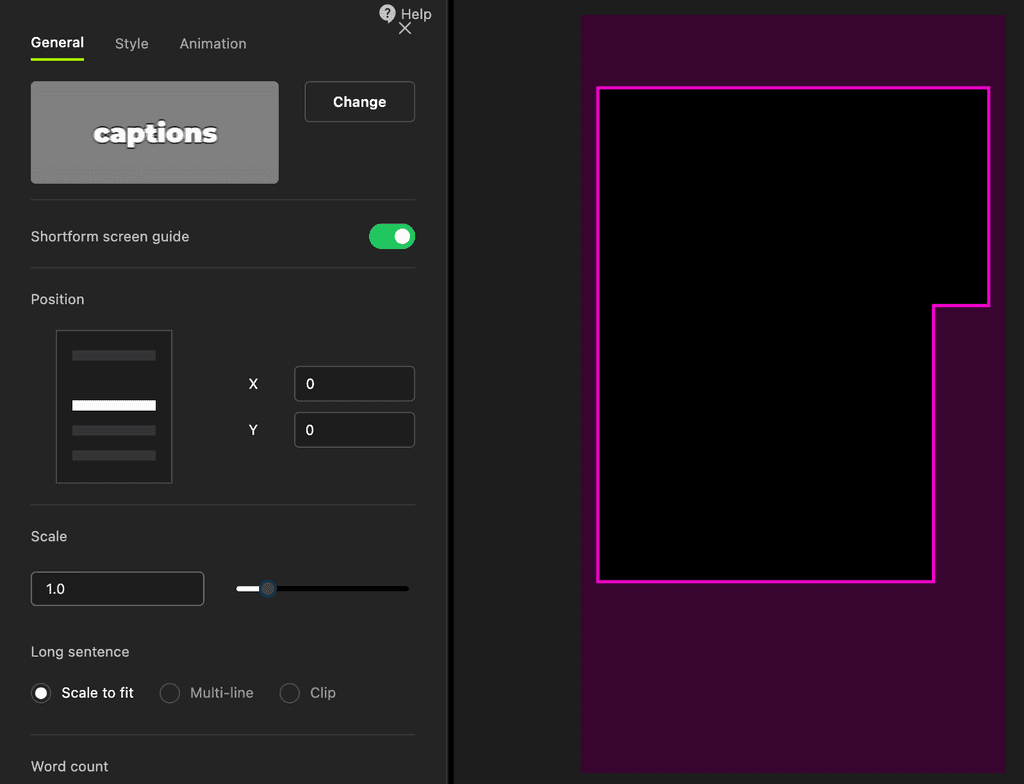
Task: Click the X position input field
Action: [x=354, y=383]
